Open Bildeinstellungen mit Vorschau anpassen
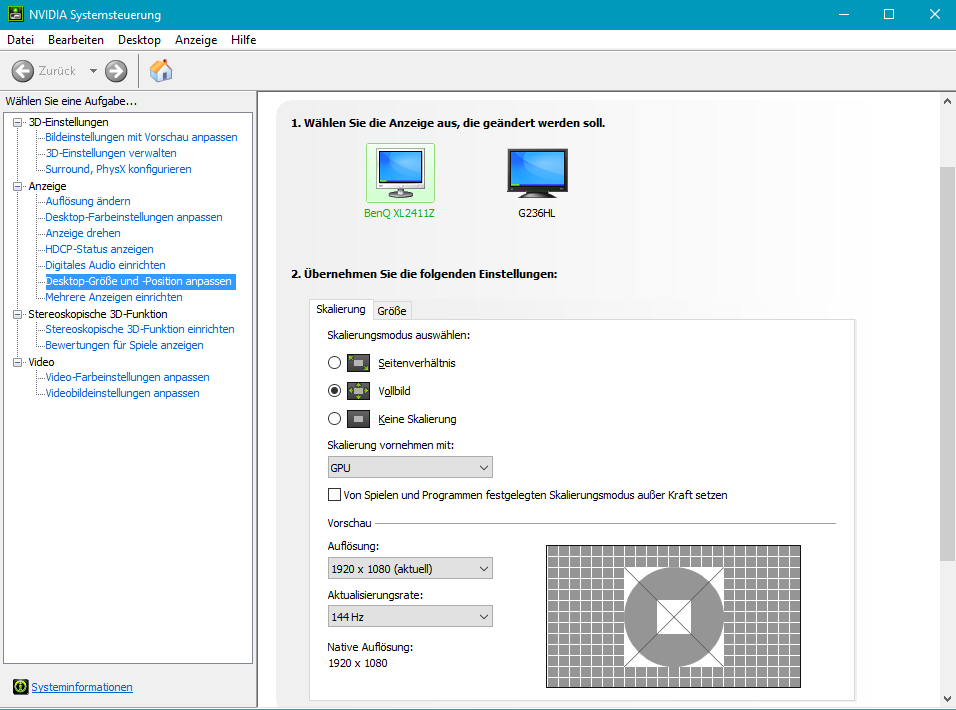The image size is (956, 710). [141, 137]
